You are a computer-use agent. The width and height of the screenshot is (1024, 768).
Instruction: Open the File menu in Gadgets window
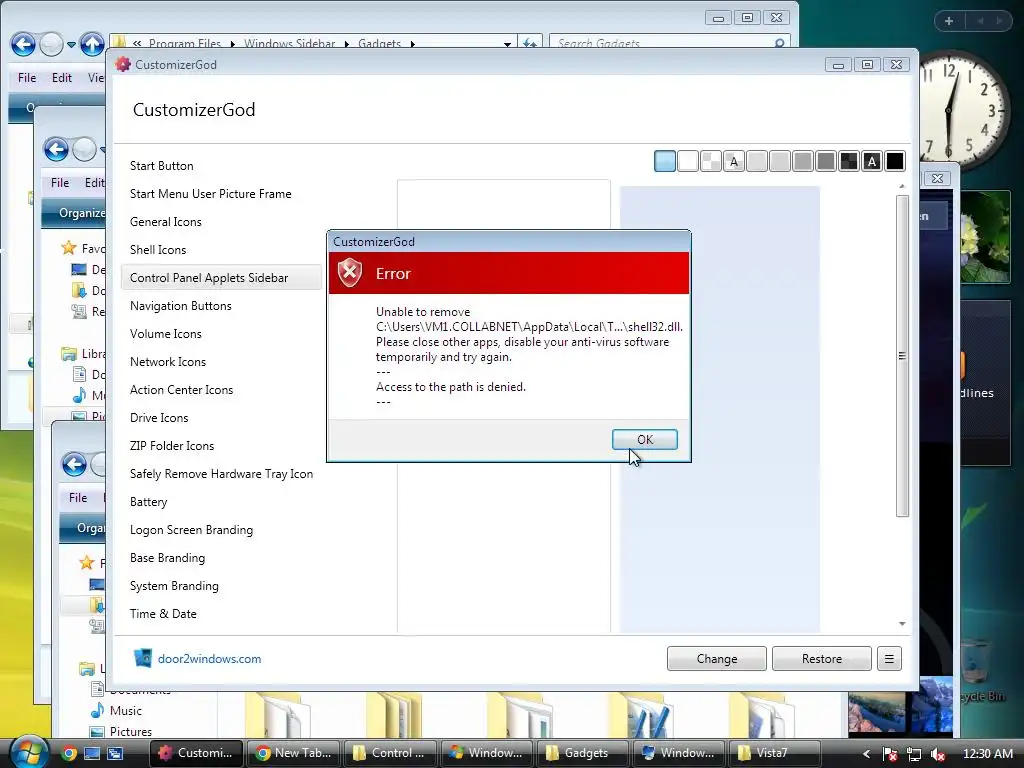point(27,78)
